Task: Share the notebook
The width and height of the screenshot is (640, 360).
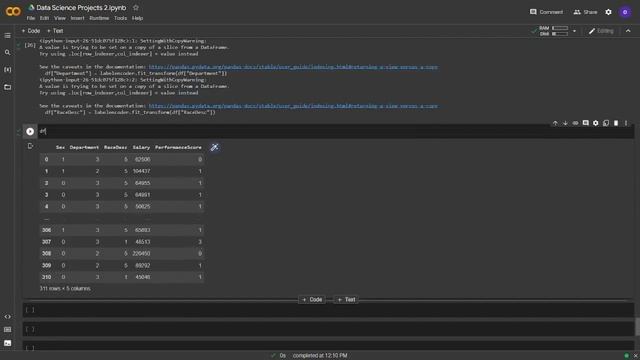Action: tap(585, 12)
